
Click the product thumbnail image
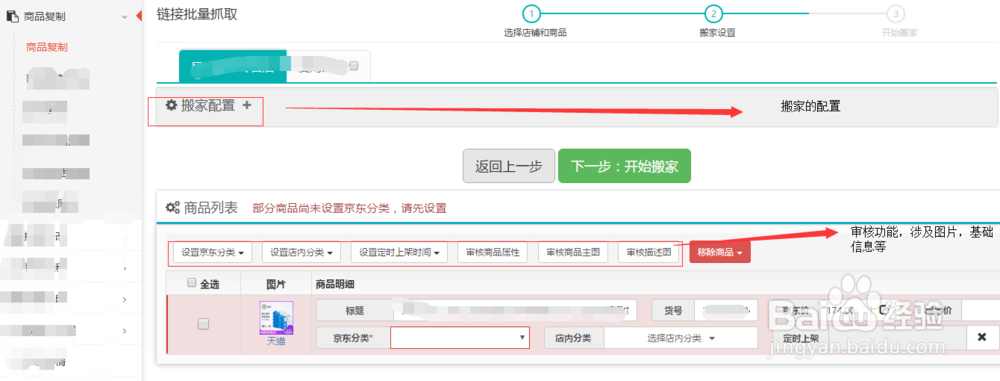276,318
